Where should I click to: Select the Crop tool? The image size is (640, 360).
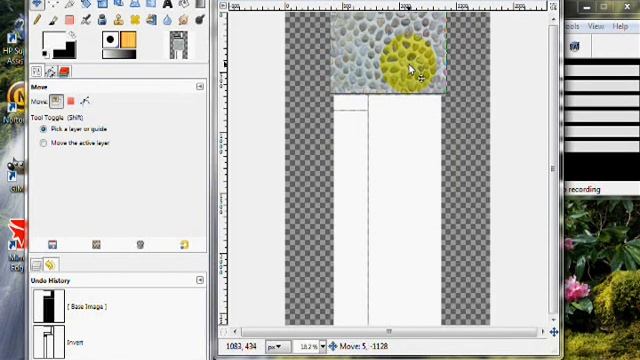tap(69, 4)
